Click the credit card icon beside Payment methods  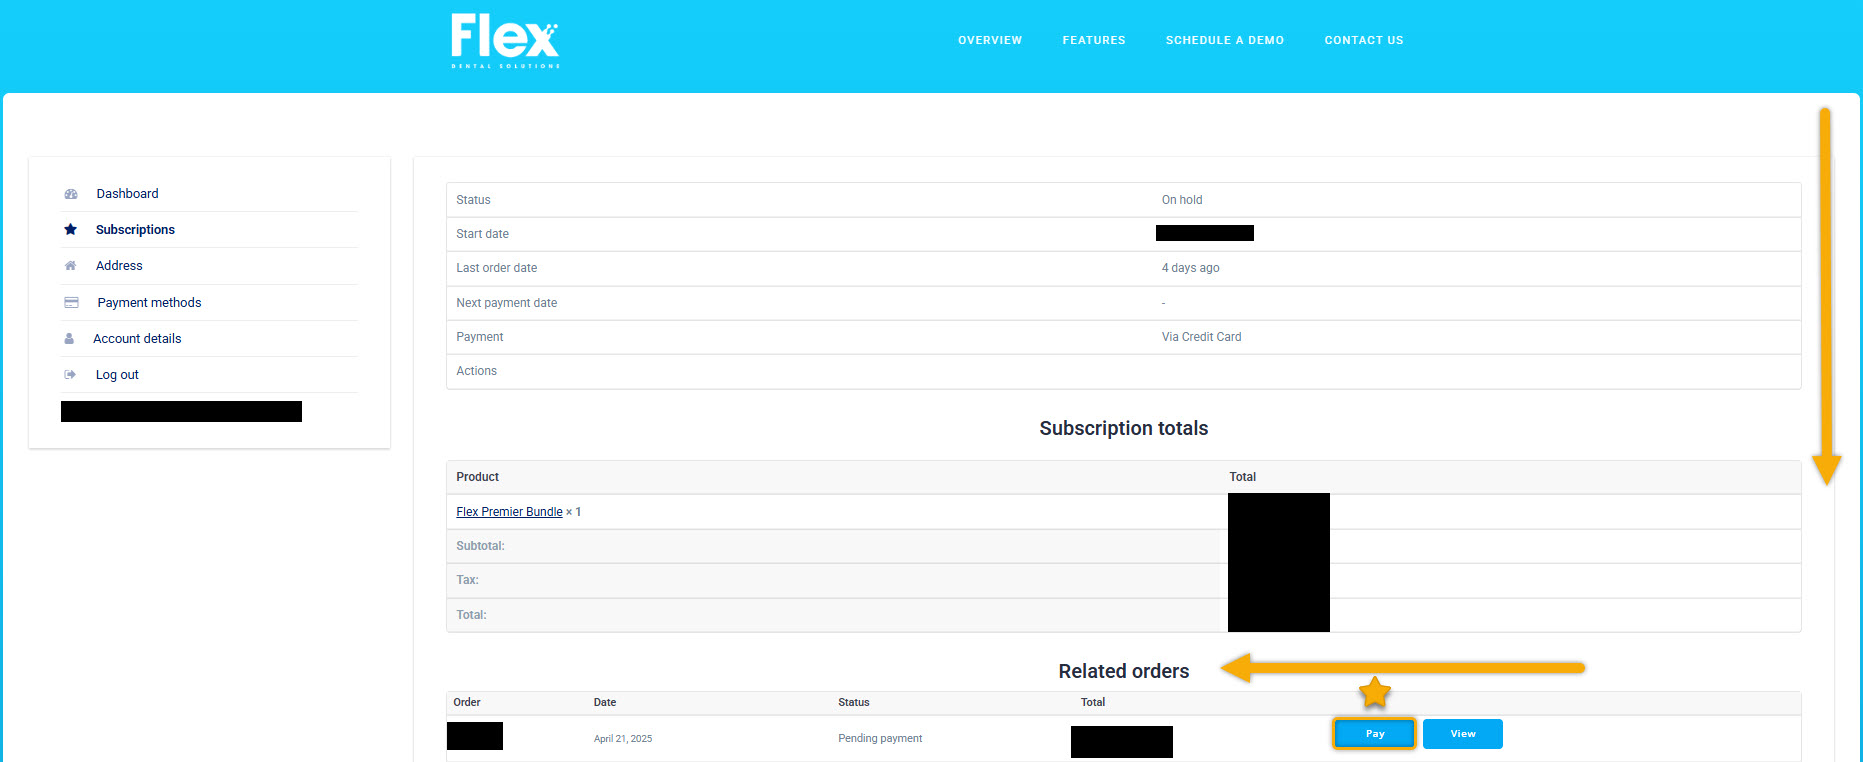71,302
